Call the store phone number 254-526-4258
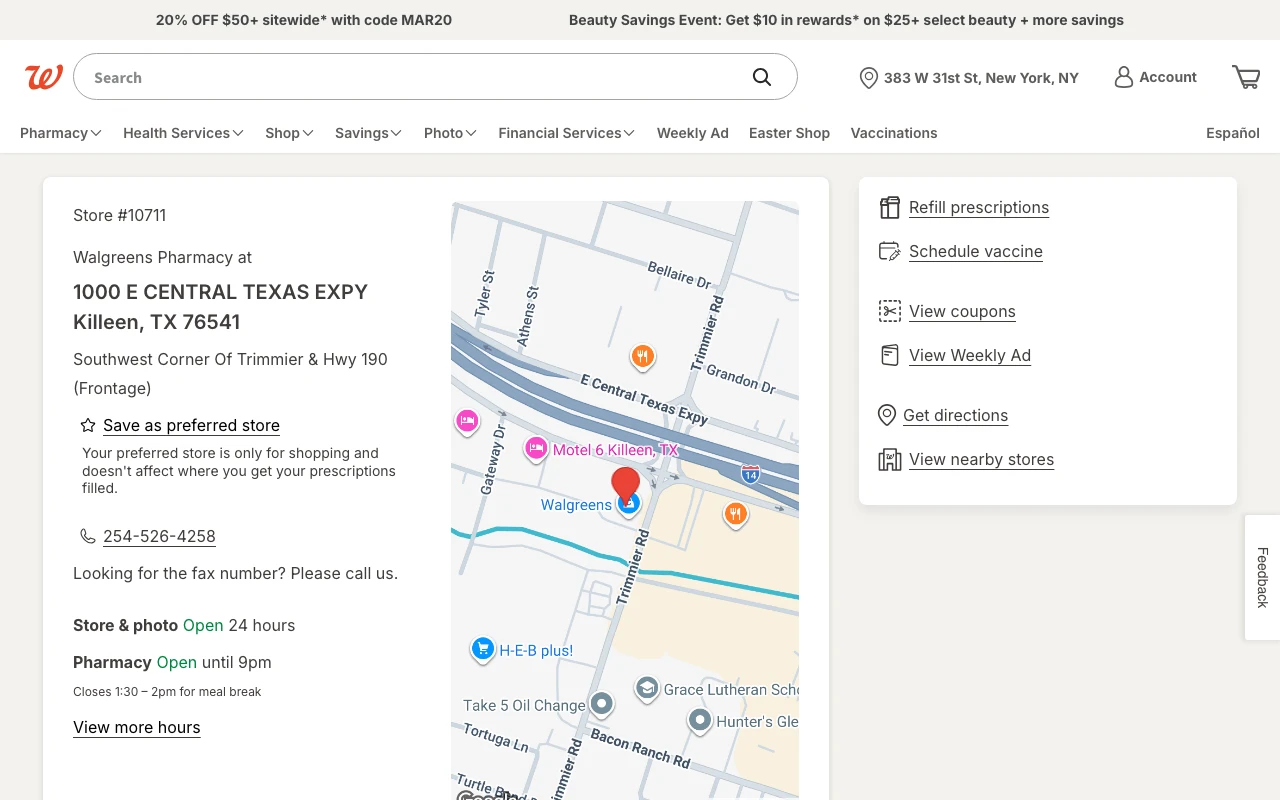The height and width of the screenshot is (800, 1280). 159,536
